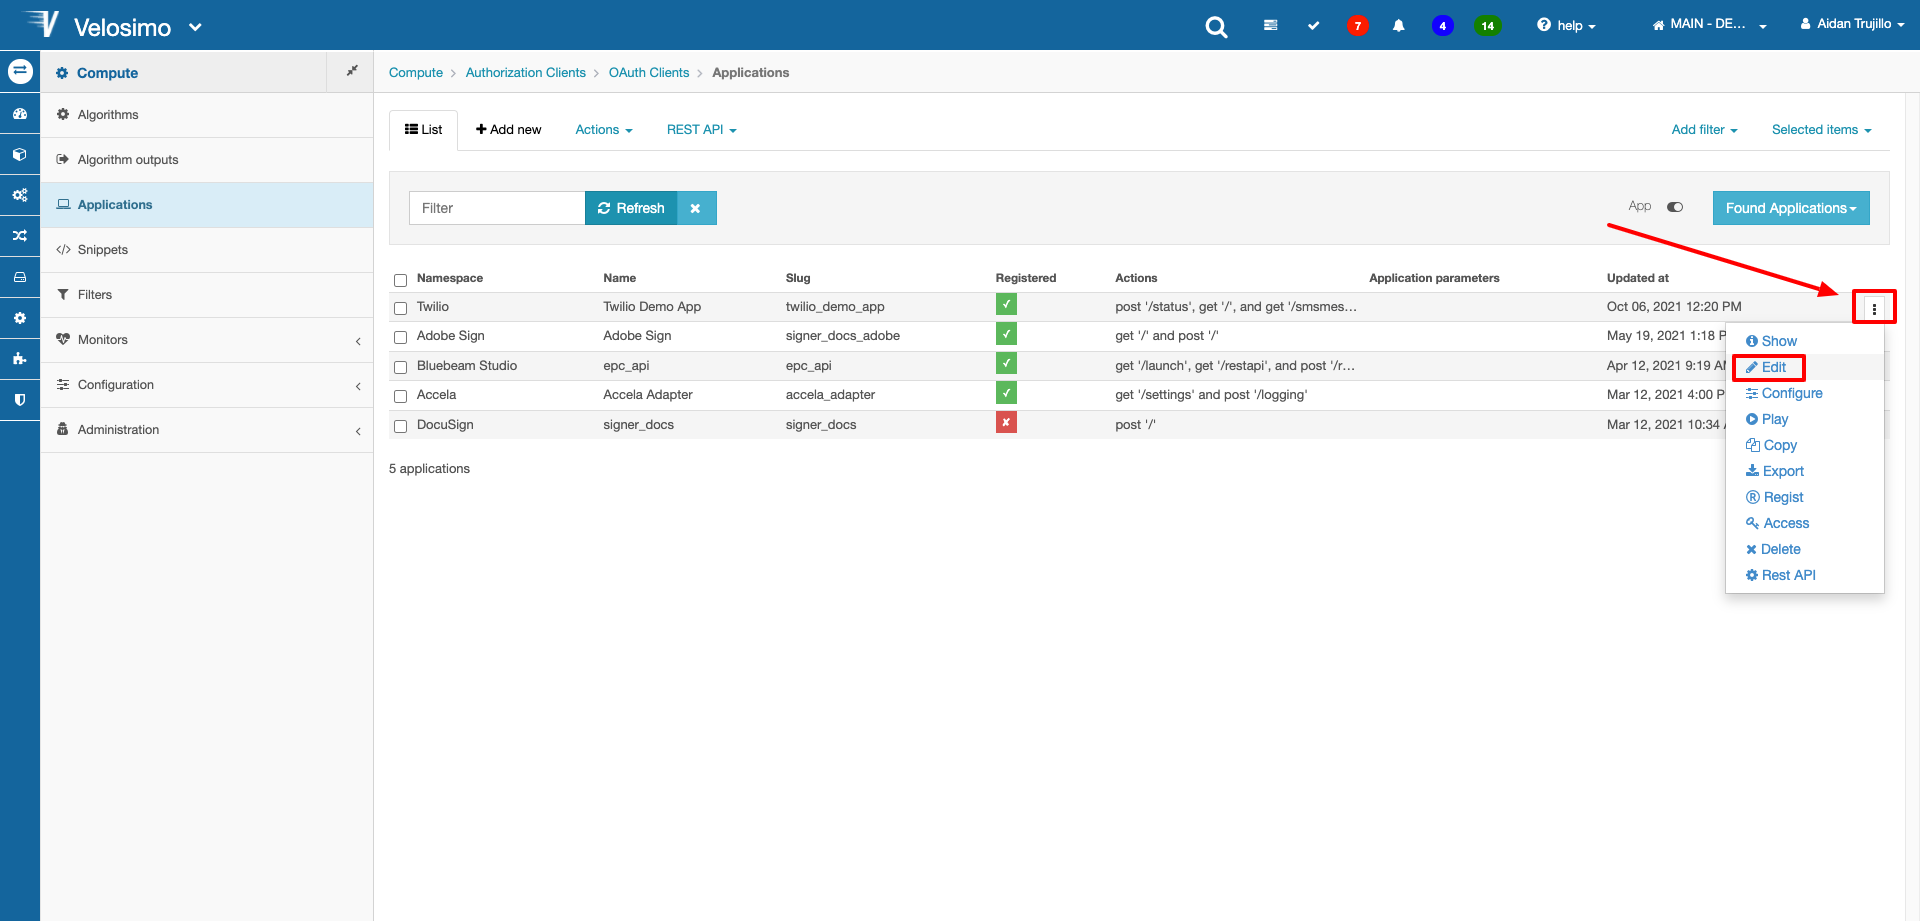Click the Add new button
The width and height of the screenshot is (1920, 921).
coord(509,130)
